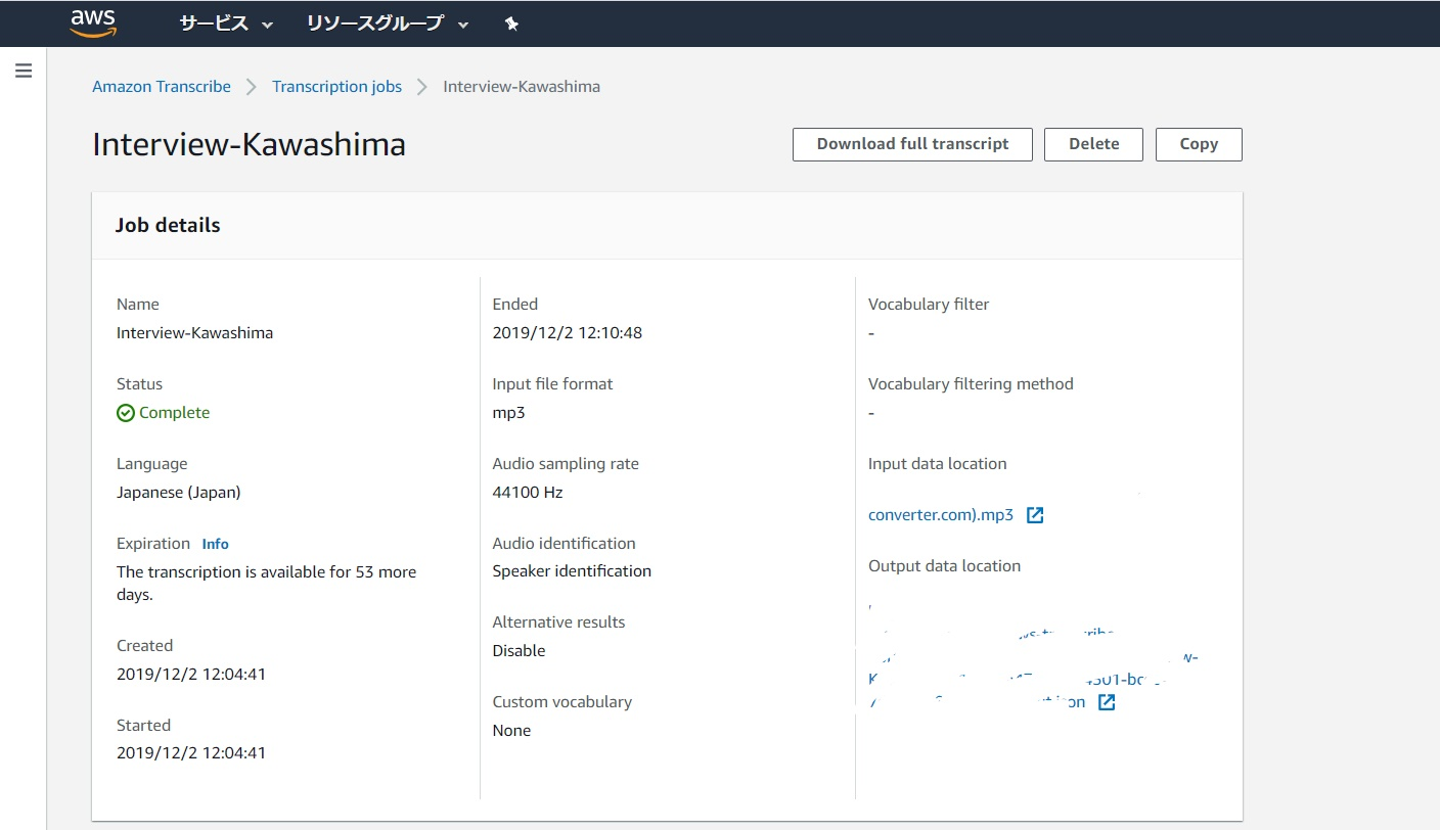Click chevron after Amazon Transcribe breadcrumb
1440x830 pixels.
click(x=251, y=87)
